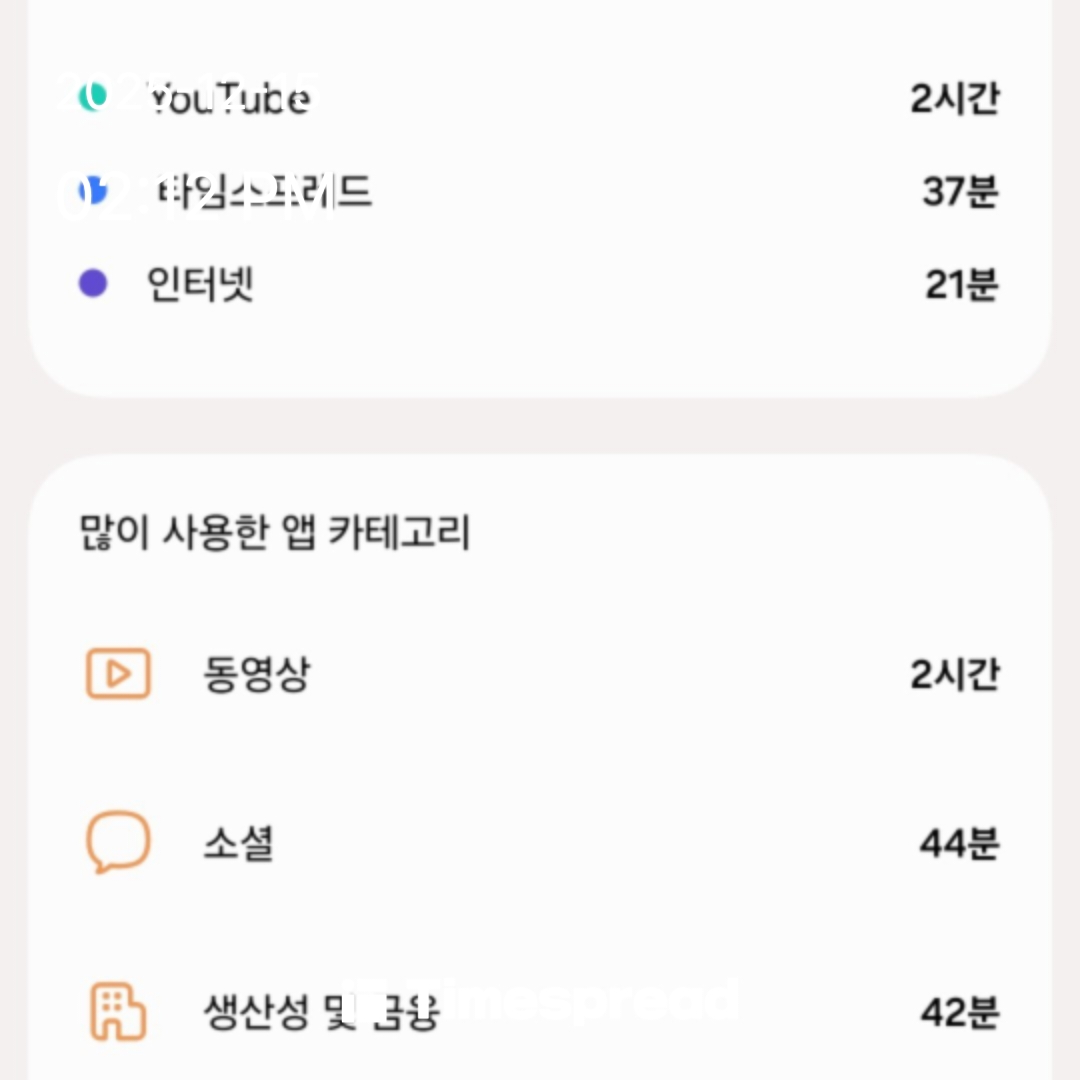The image size is (1080, 1080).
Task: Click the green dot beside YouTube
Action: [x=92, y=98]
